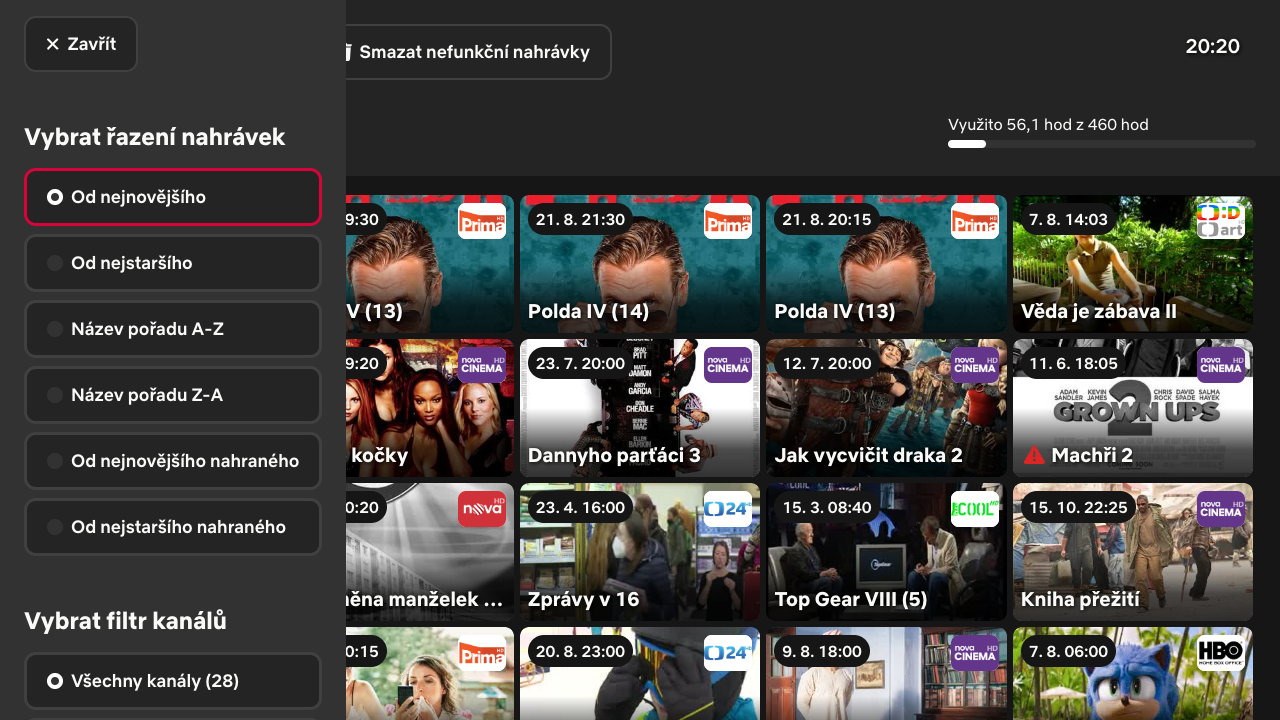Open 'Top Gear VIII (5)' recording
This screenshot has height=720, width=1280.
886,551
